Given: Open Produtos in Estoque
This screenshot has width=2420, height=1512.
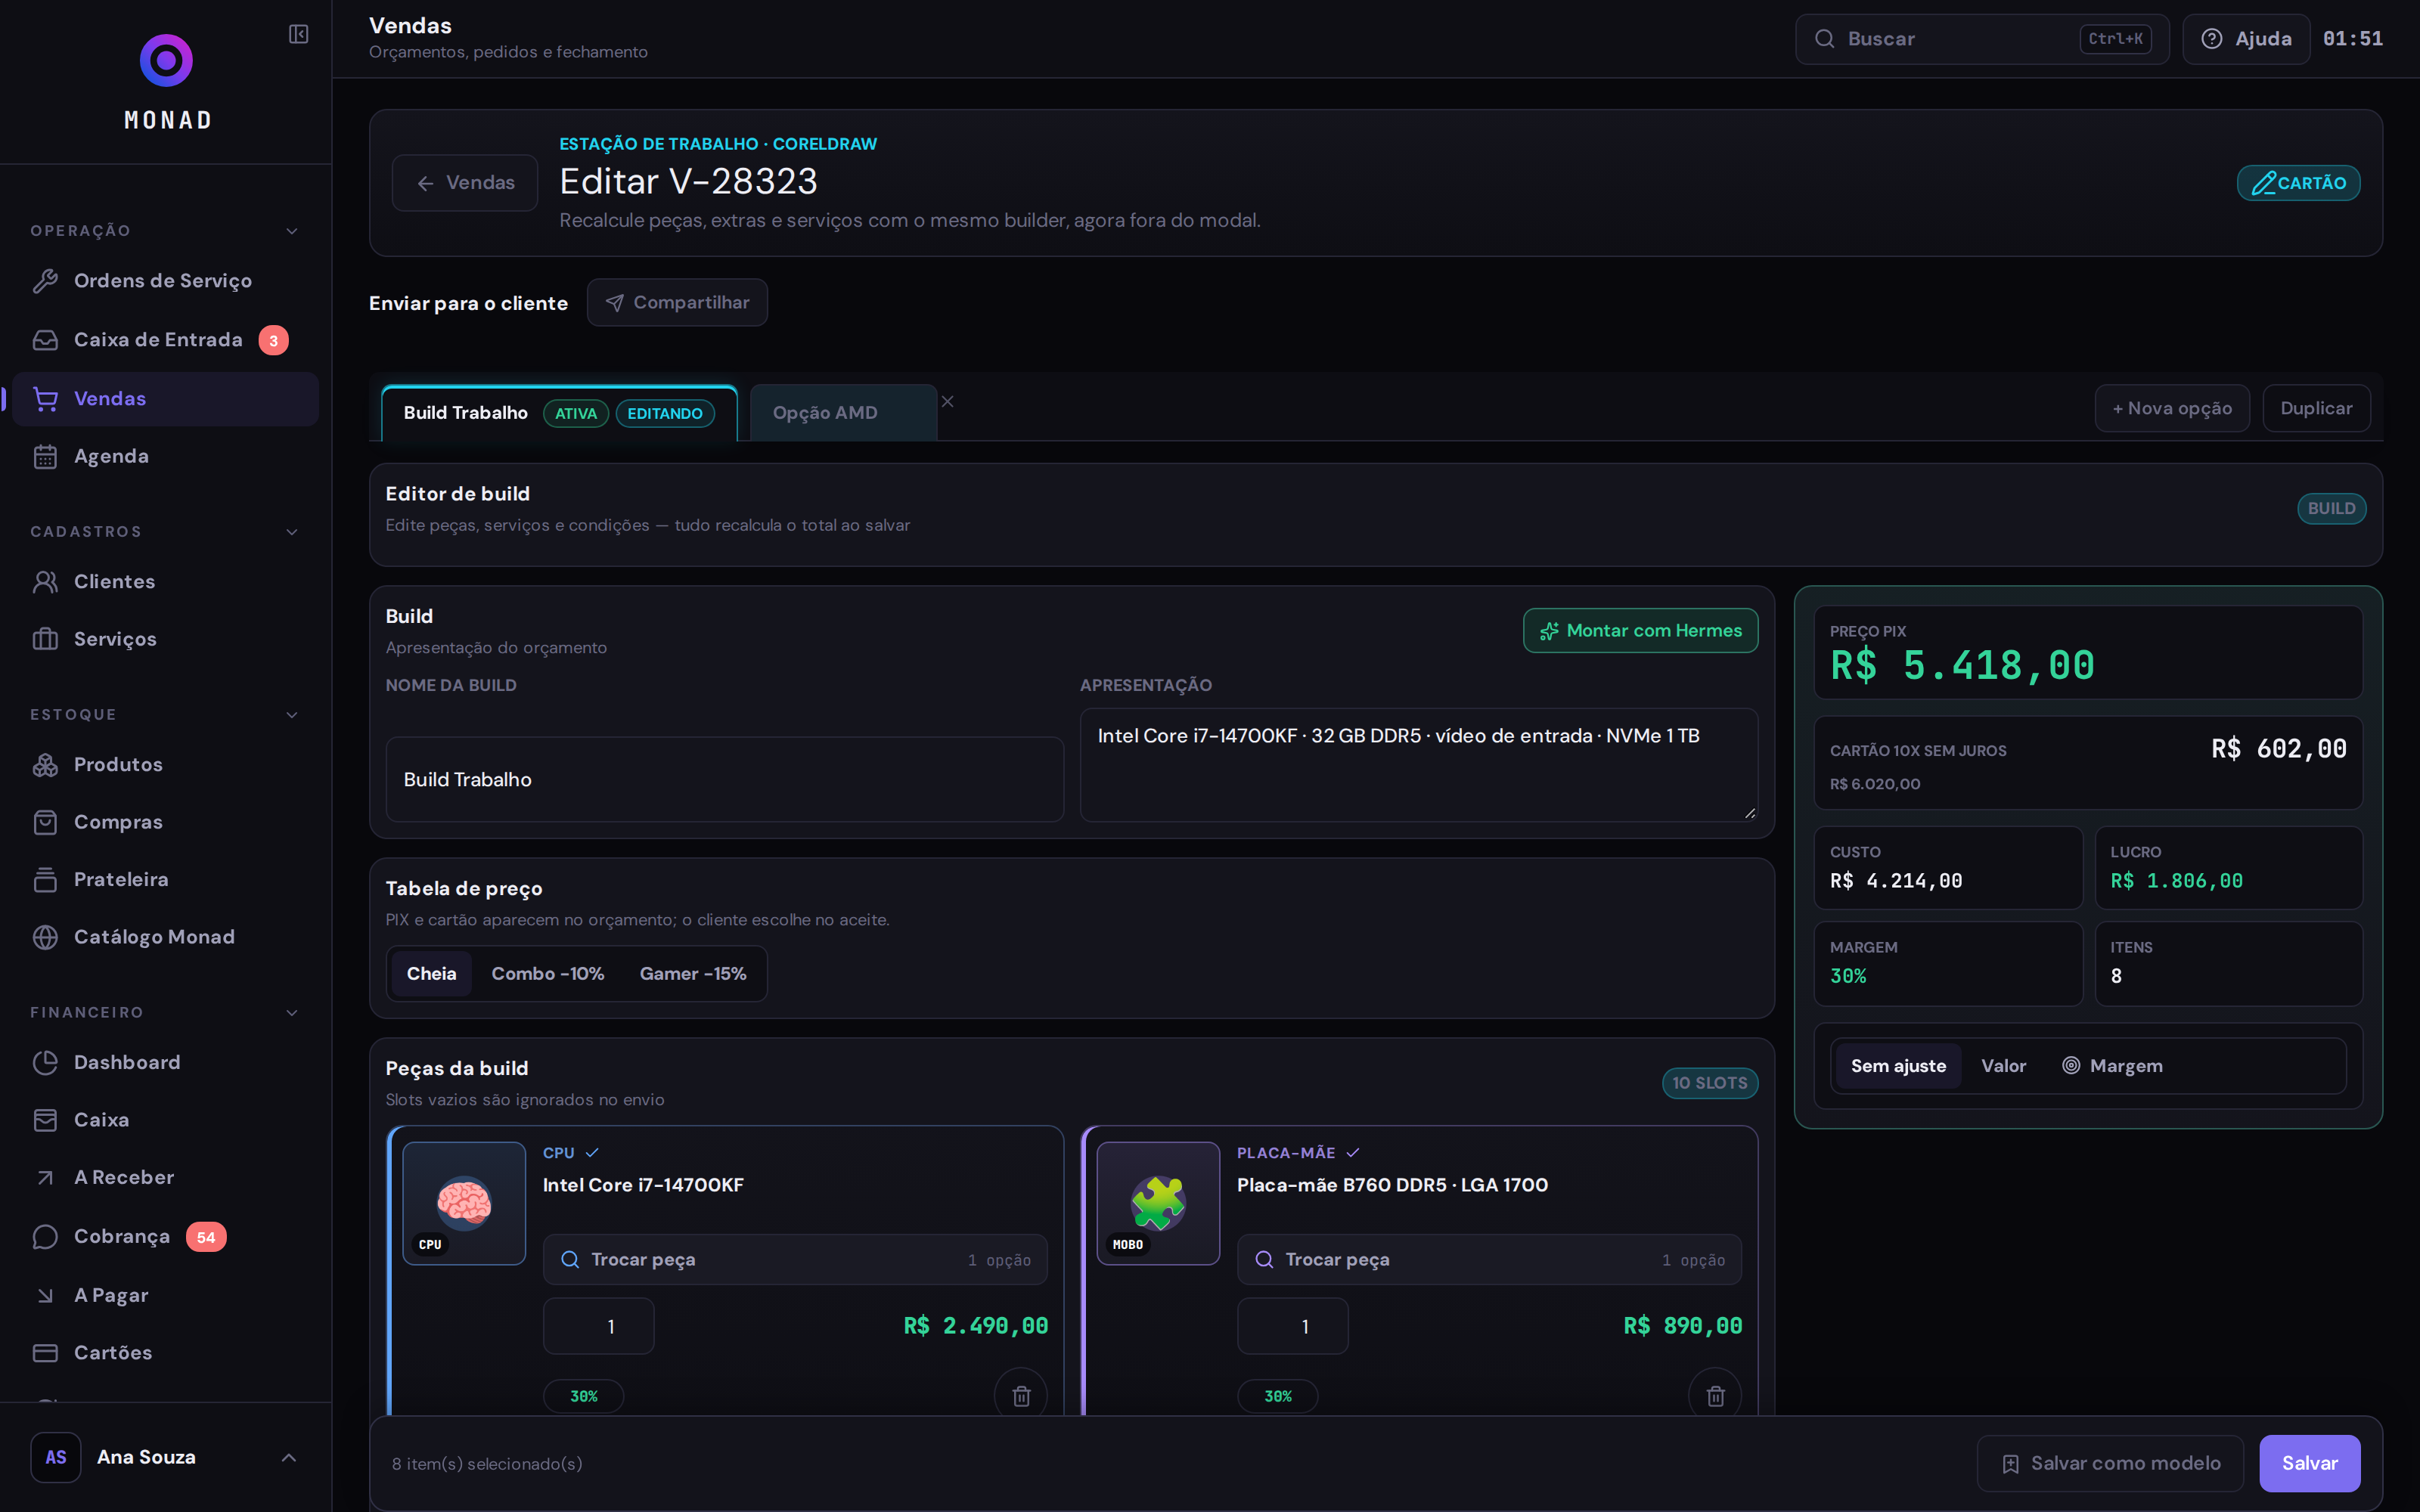Looking at the screenshot, I should click(165, 765).
